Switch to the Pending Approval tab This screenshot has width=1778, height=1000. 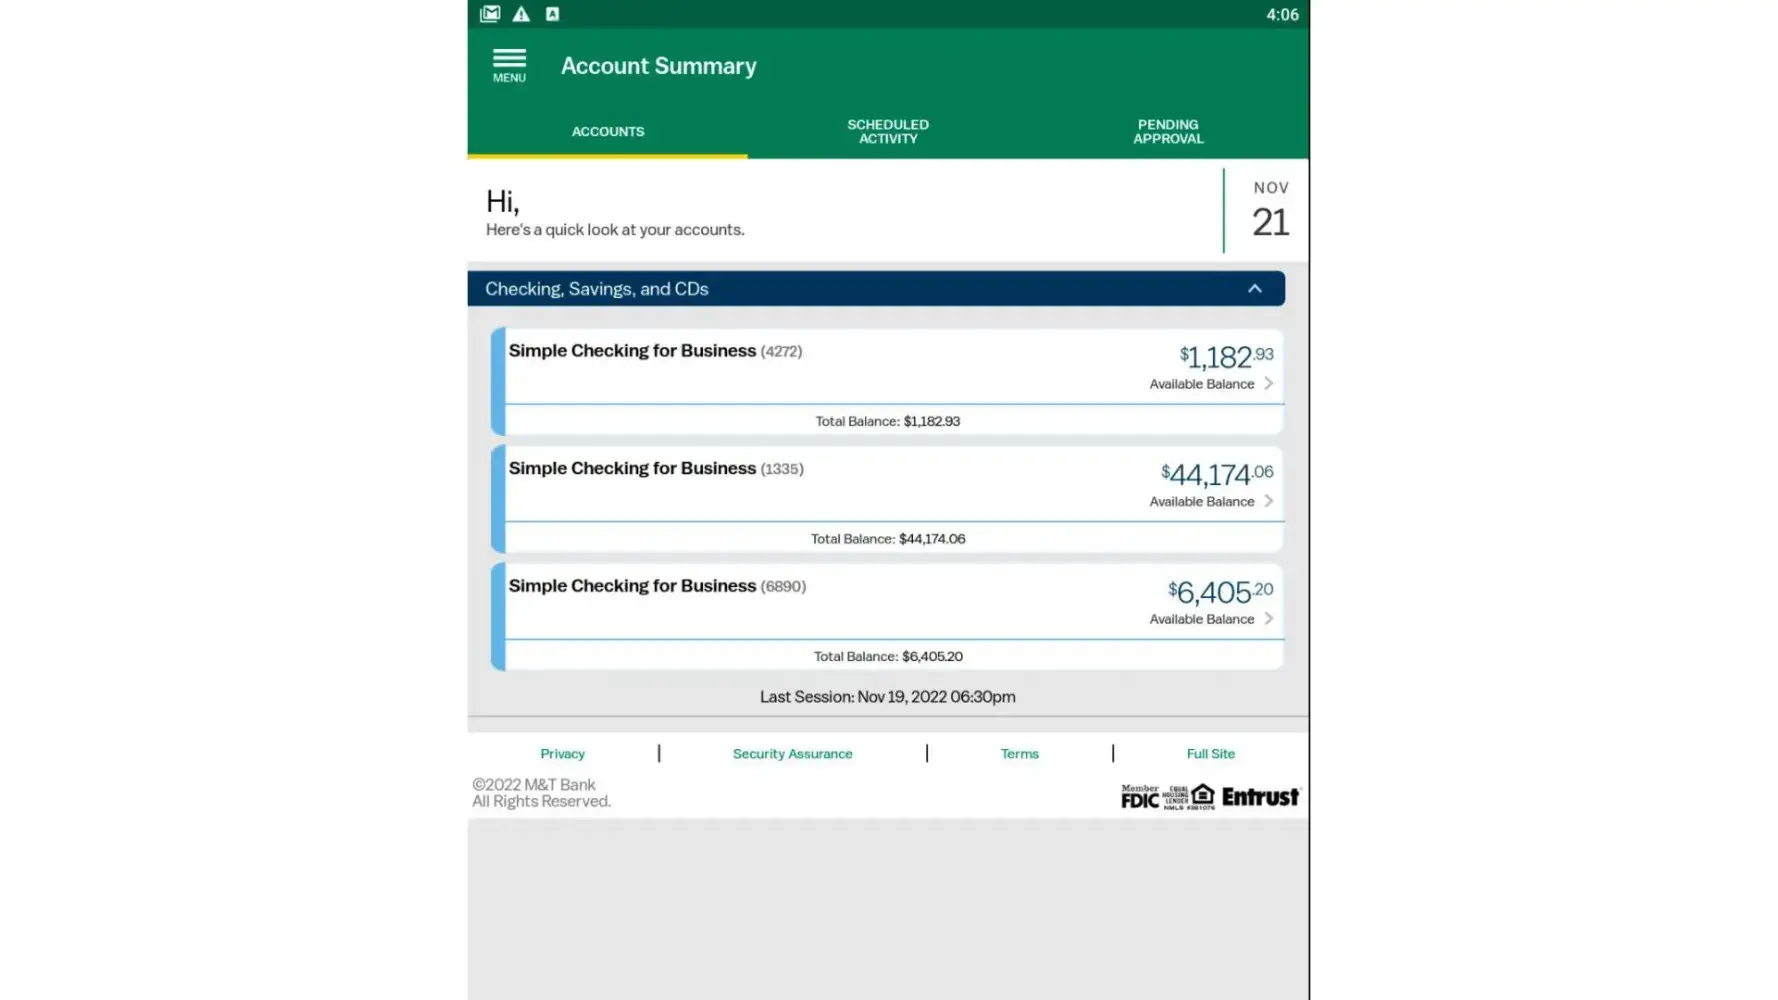pyautogui.click(x=1168, y=131)
